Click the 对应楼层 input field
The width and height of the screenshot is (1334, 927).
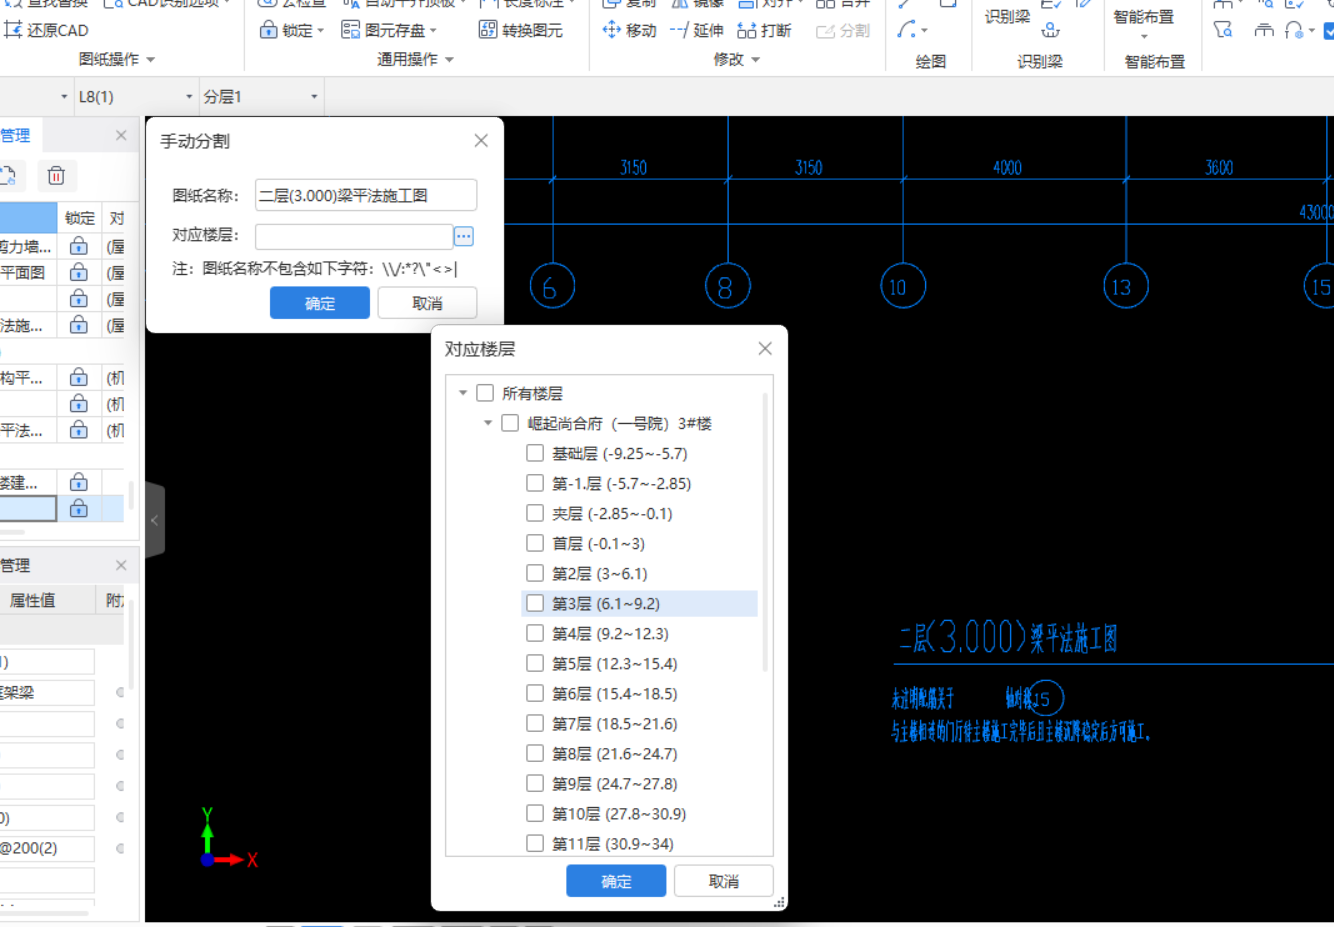coord(354,236)
